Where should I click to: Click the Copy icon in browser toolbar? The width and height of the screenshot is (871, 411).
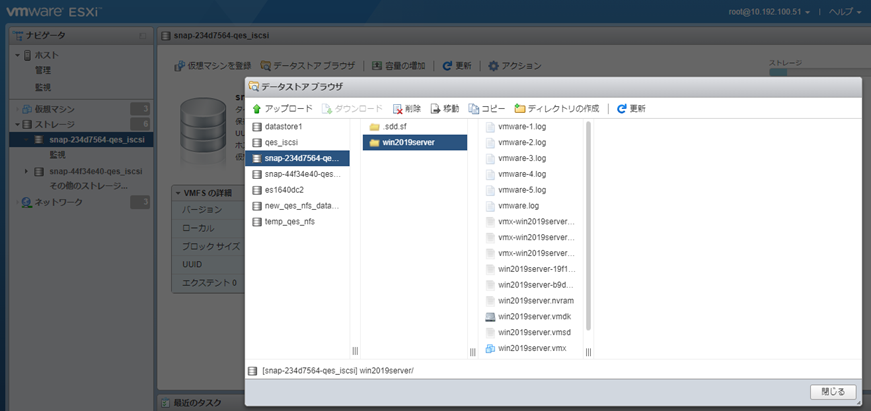[x=474, y=108]
